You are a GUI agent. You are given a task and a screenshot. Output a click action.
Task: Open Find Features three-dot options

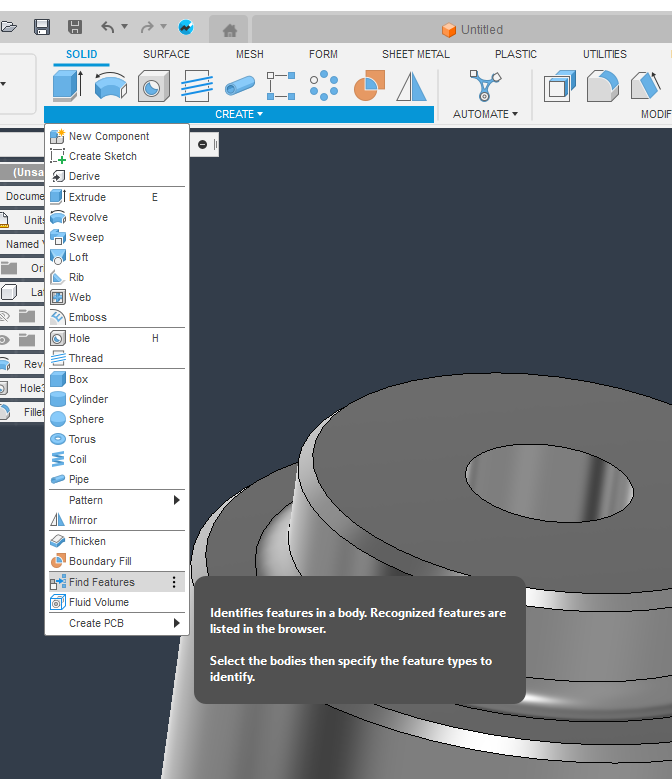point(174,582)
